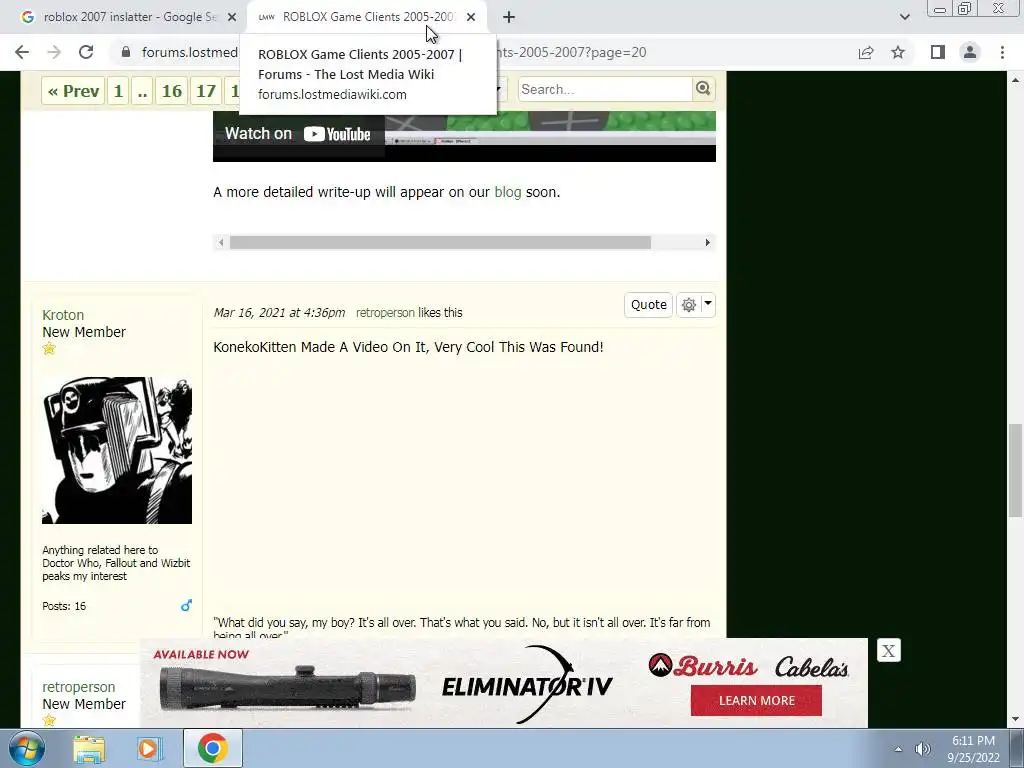Bookmark this page with the star icon
The width and height of the screenshot is (1024, 768).
pos(898,52)
